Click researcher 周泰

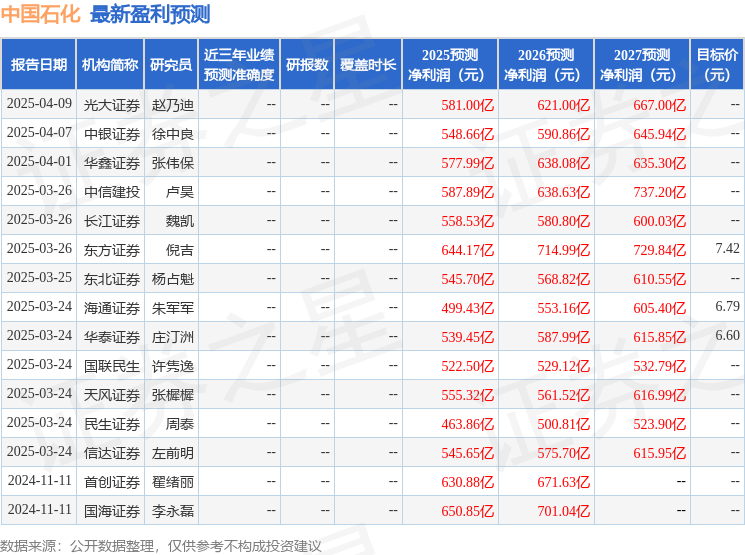180,424
